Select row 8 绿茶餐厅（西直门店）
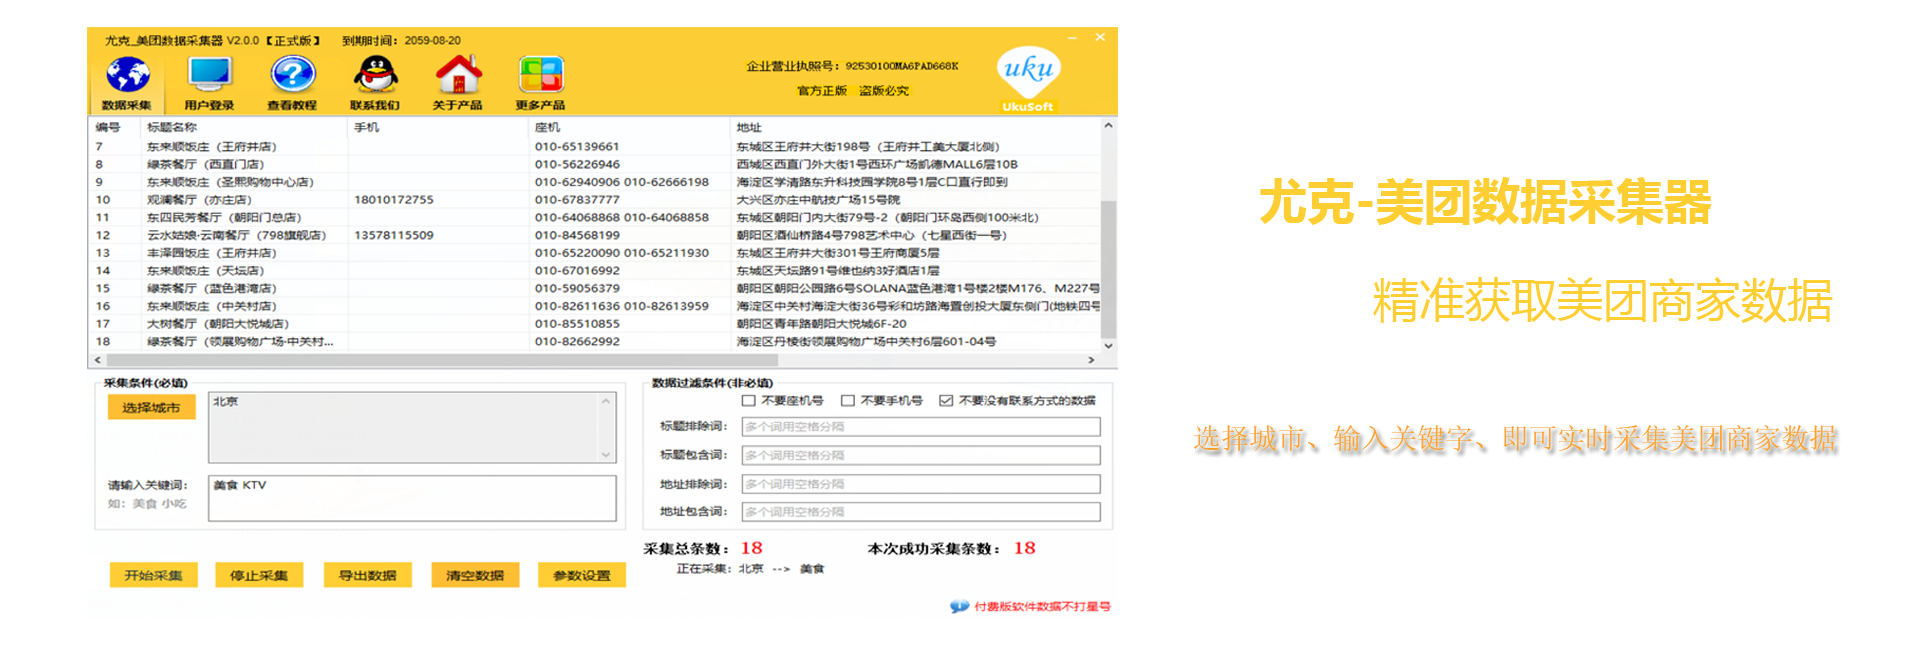The width and height of the screenshot is (1920, 650). click(595, 164)
